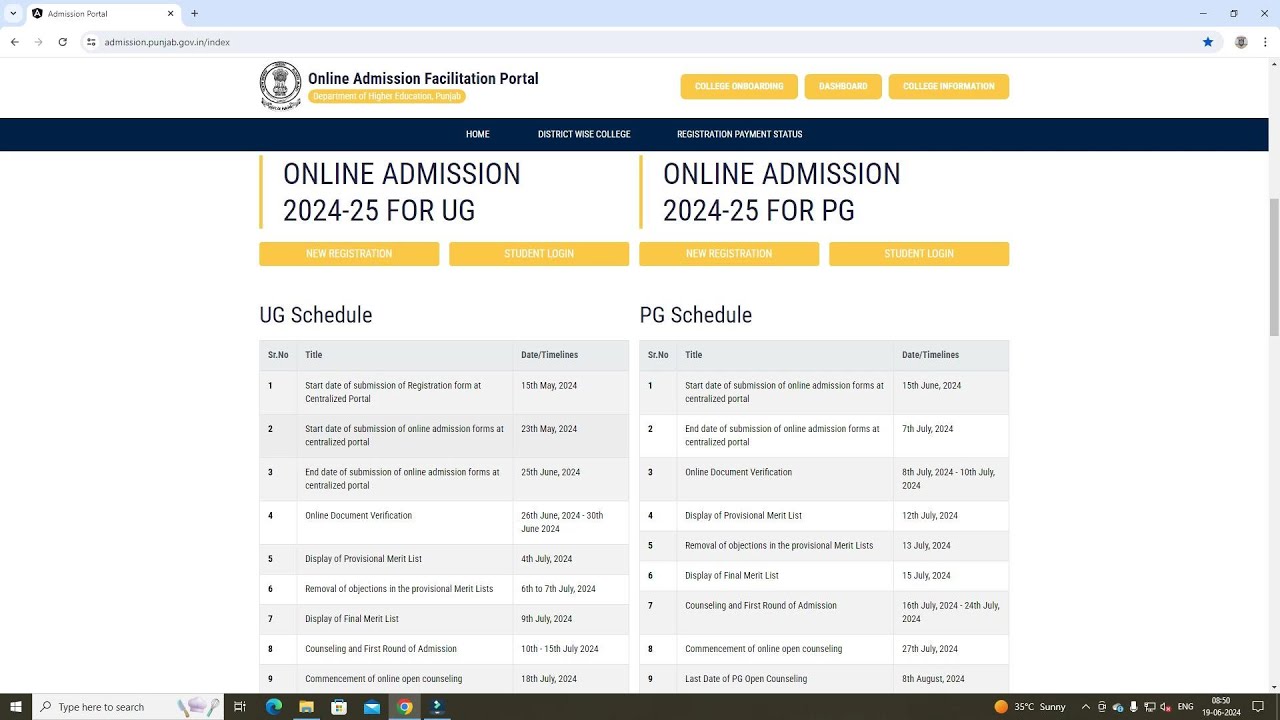Click the address bar URL
1280x720 pixels.
coord(167,42)
